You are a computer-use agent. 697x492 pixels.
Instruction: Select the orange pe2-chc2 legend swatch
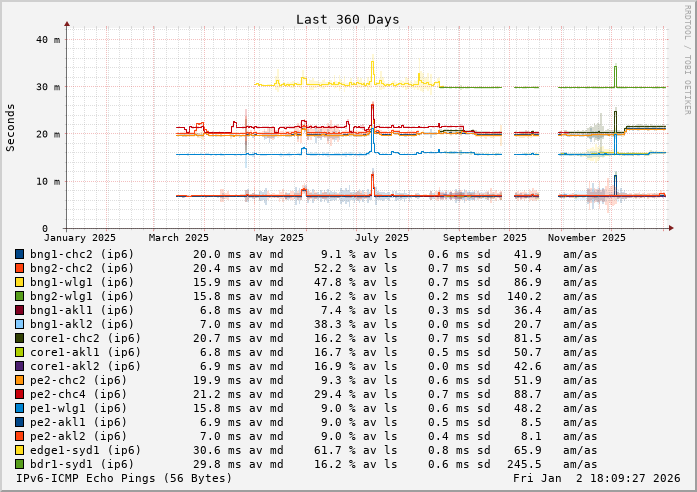tap(19, 380)
